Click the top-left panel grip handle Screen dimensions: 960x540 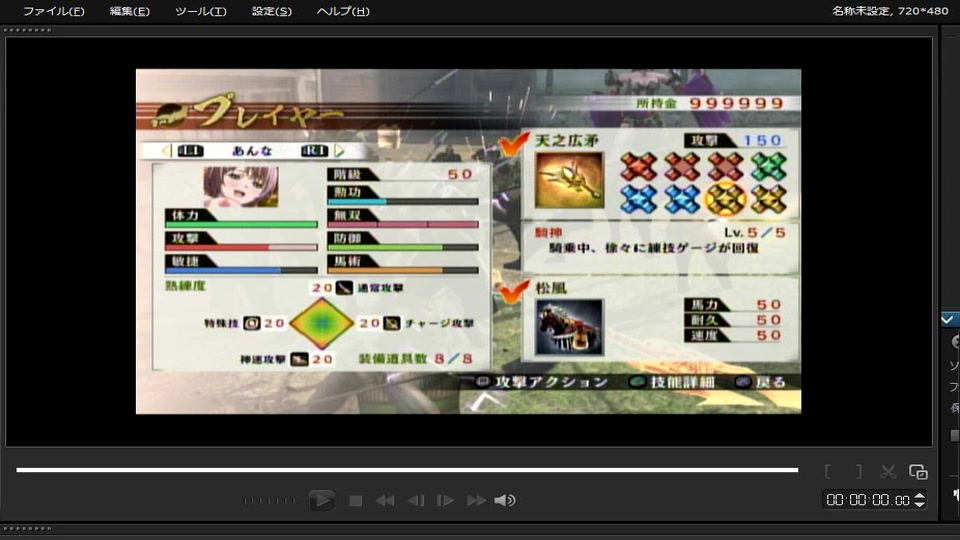[28, 30]
